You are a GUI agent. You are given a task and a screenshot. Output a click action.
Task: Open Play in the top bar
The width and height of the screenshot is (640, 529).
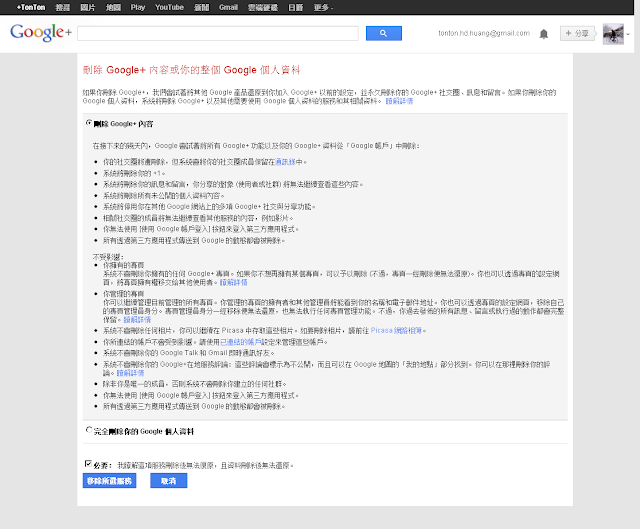point(138,7)
